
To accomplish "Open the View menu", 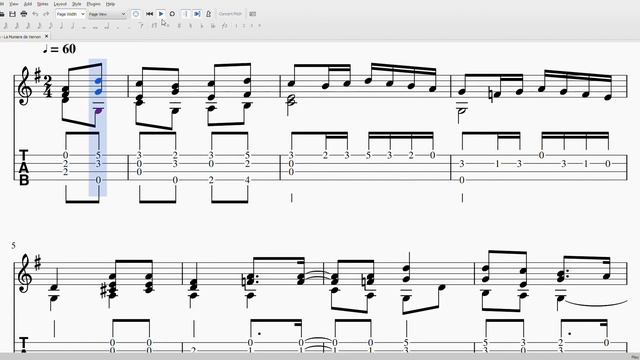I will 13,4.
